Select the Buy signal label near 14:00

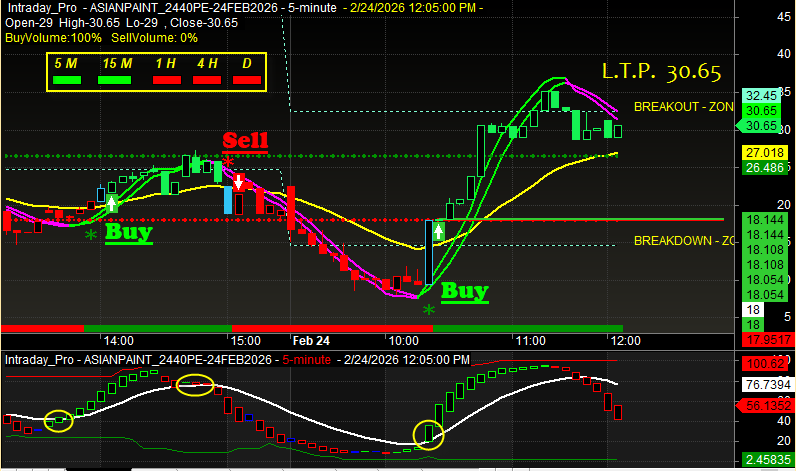tap(129, 232)
